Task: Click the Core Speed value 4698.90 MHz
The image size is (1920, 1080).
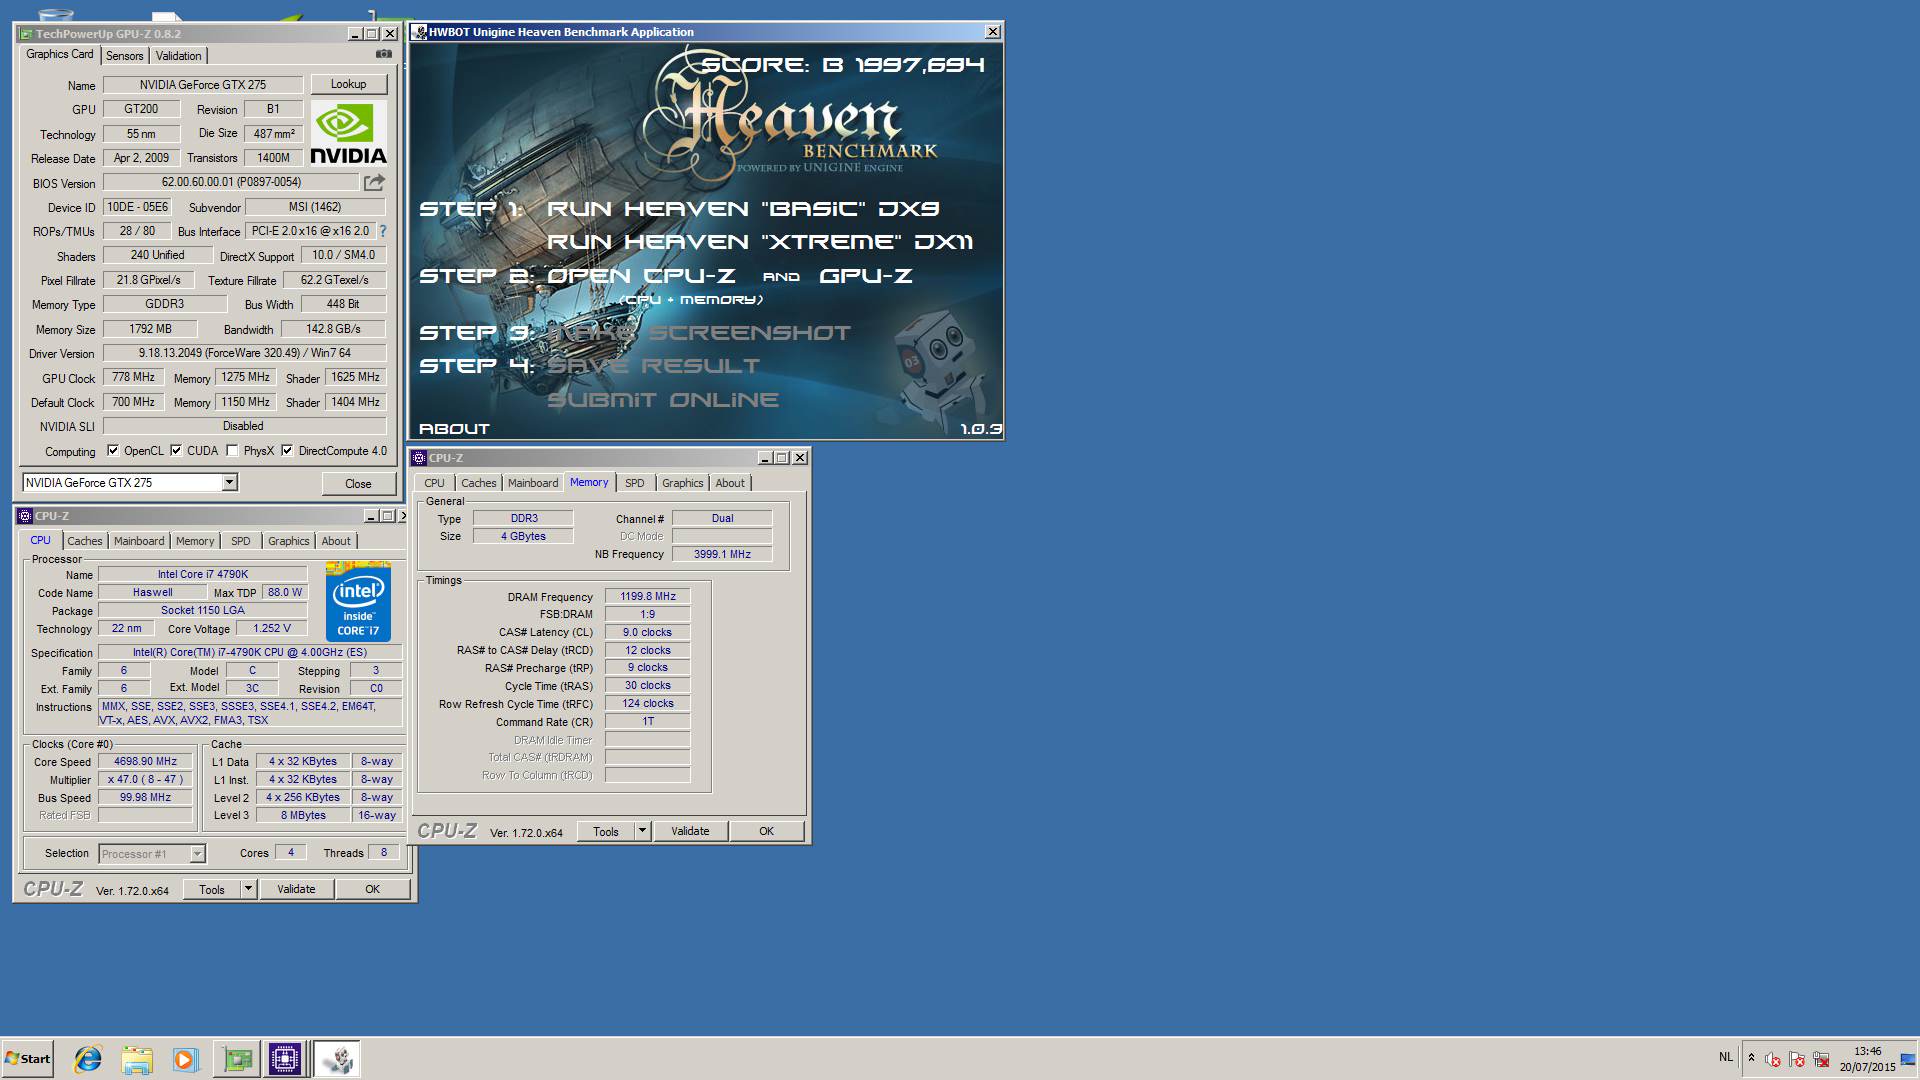Action: tap(145, 761)
